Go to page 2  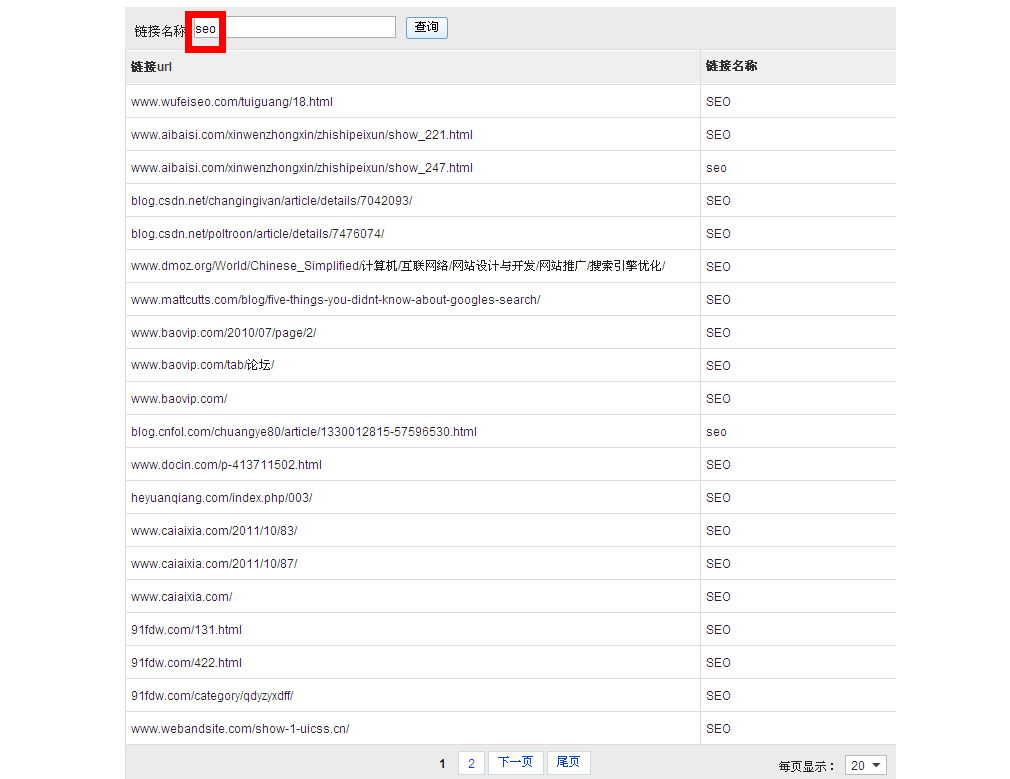pyautogui.click(x=471, y=763)
